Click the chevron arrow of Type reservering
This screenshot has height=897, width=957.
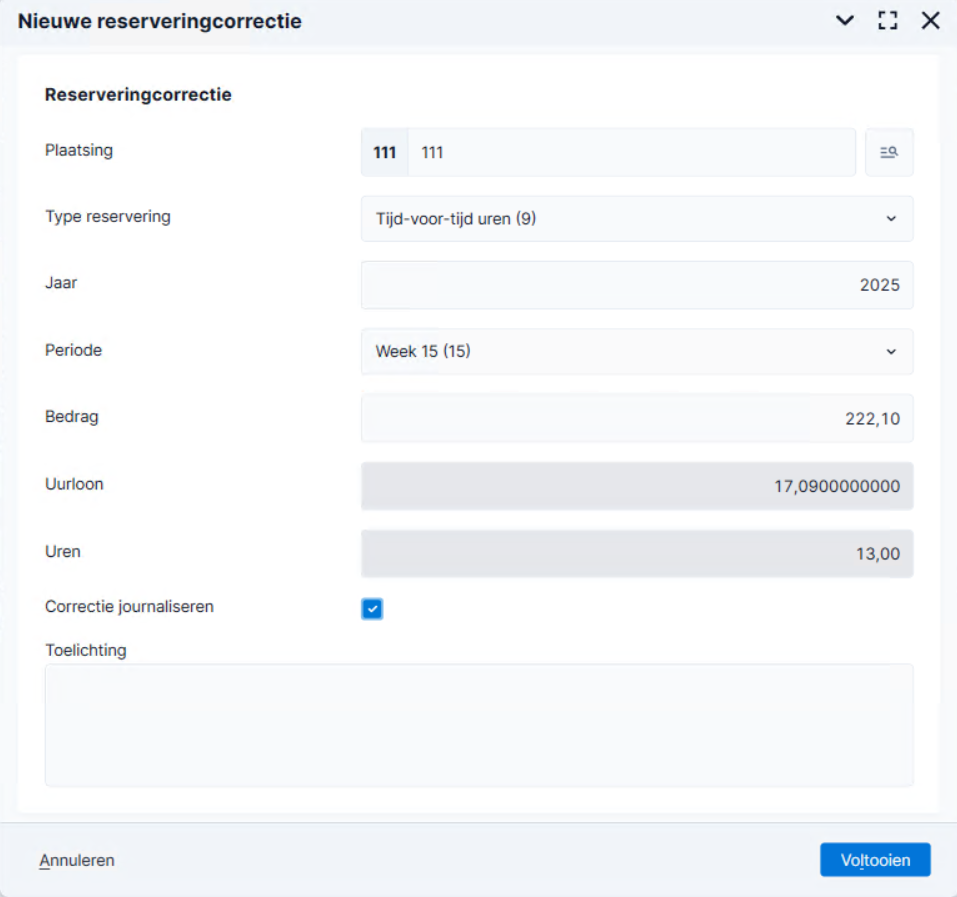pyautogui.click(x=891, y=218)
